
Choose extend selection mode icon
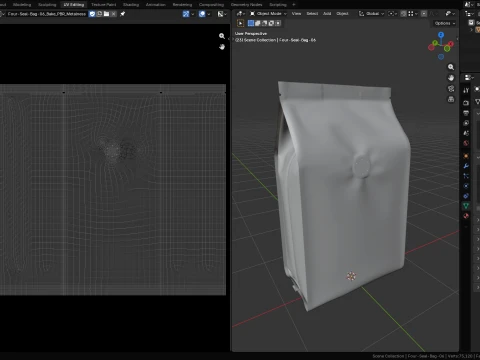click(258, 23)
